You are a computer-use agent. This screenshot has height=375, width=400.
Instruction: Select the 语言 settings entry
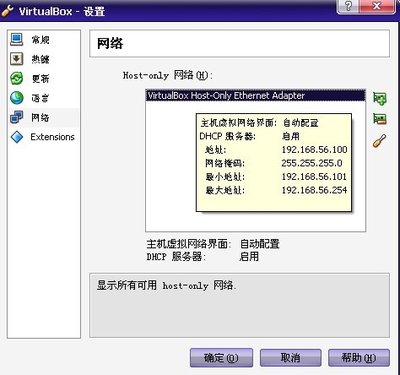[40, 98]
